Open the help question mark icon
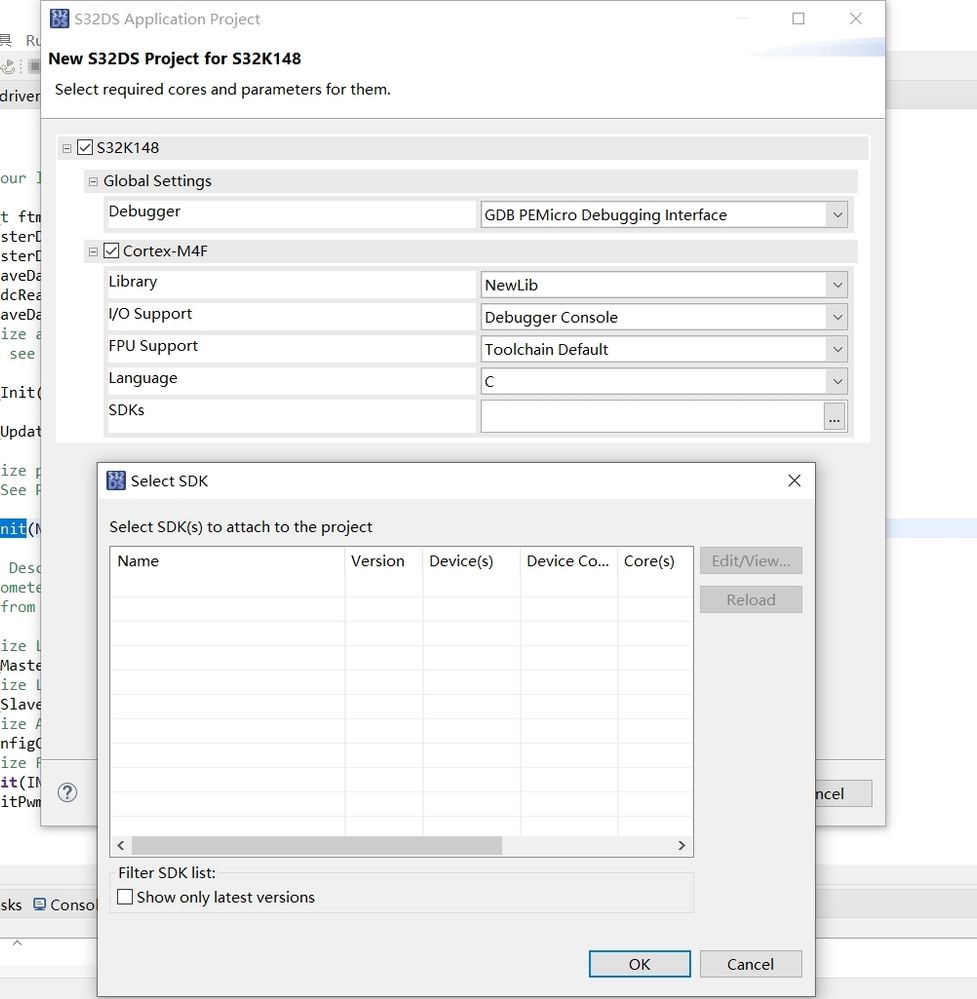977x999 pixels. (x=67, y=793)
